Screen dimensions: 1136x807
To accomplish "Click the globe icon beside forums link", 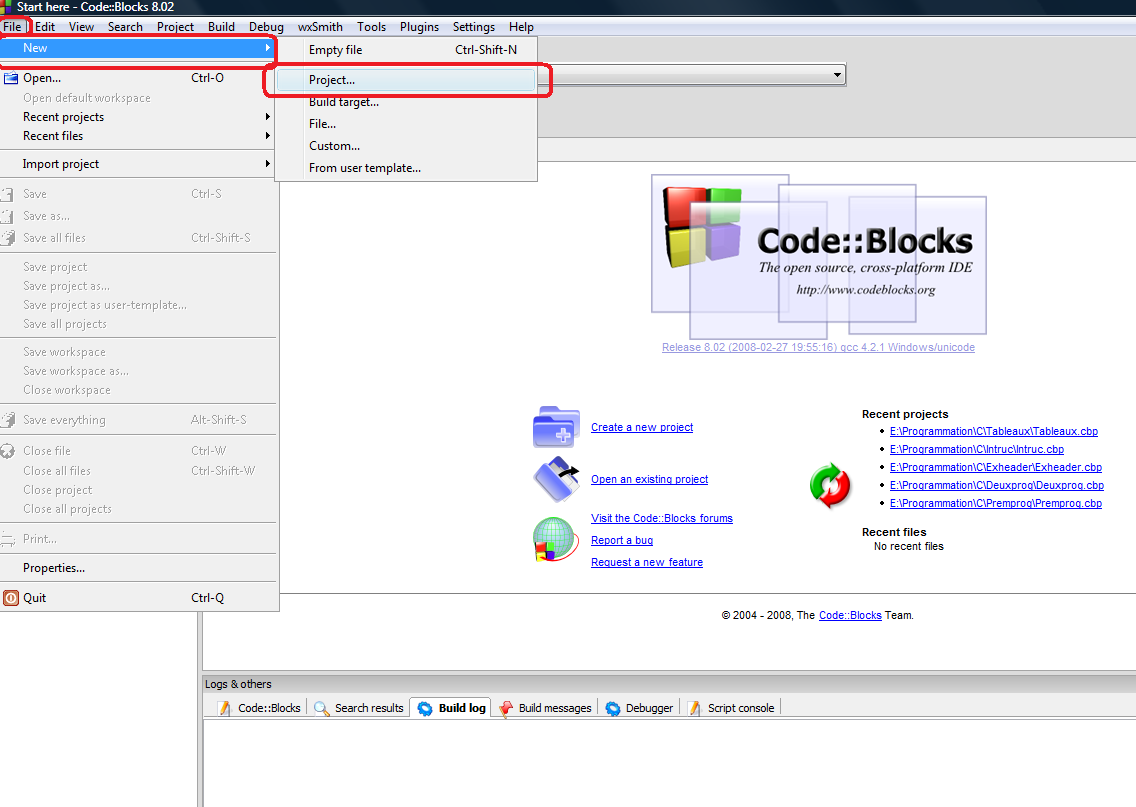I will pos(556,540).
